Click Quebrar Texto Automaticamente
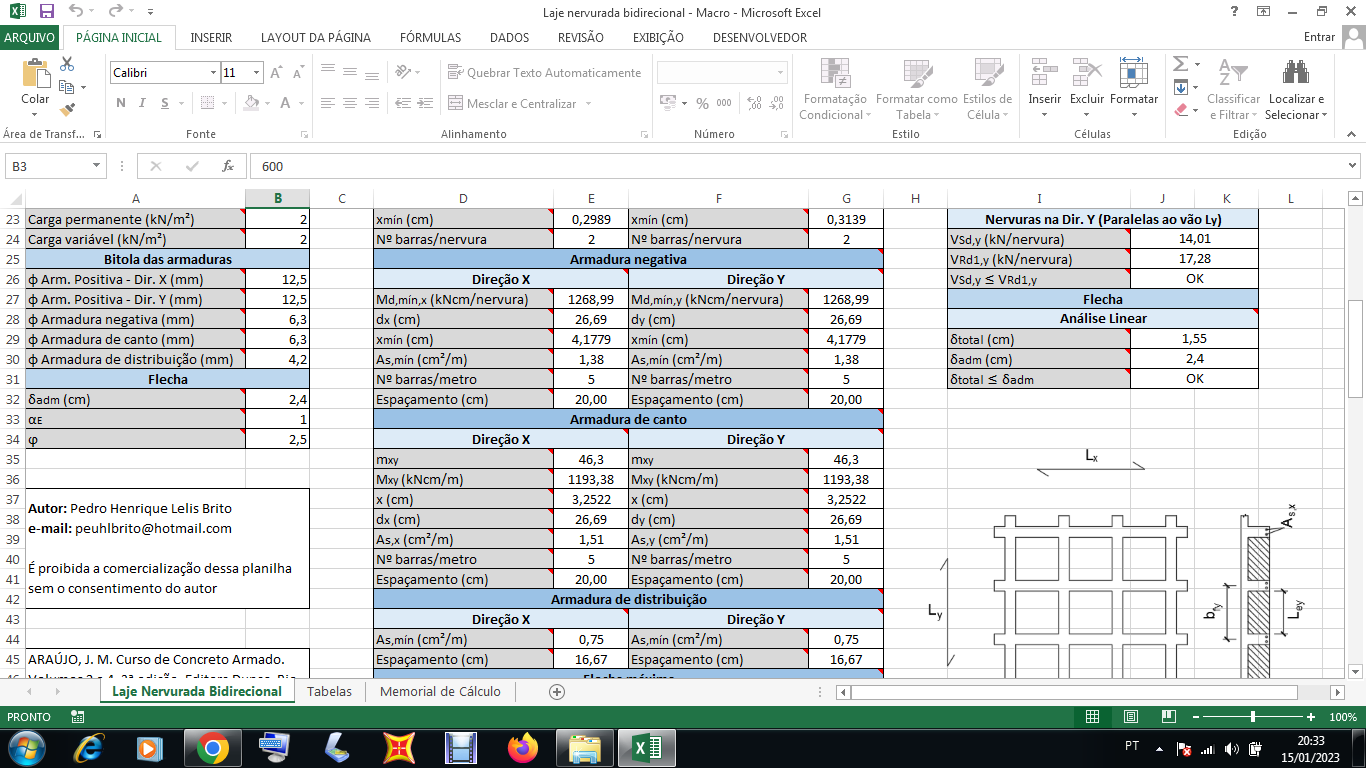Viewport: 1366px width, 768px height. (x=545, y=73)
